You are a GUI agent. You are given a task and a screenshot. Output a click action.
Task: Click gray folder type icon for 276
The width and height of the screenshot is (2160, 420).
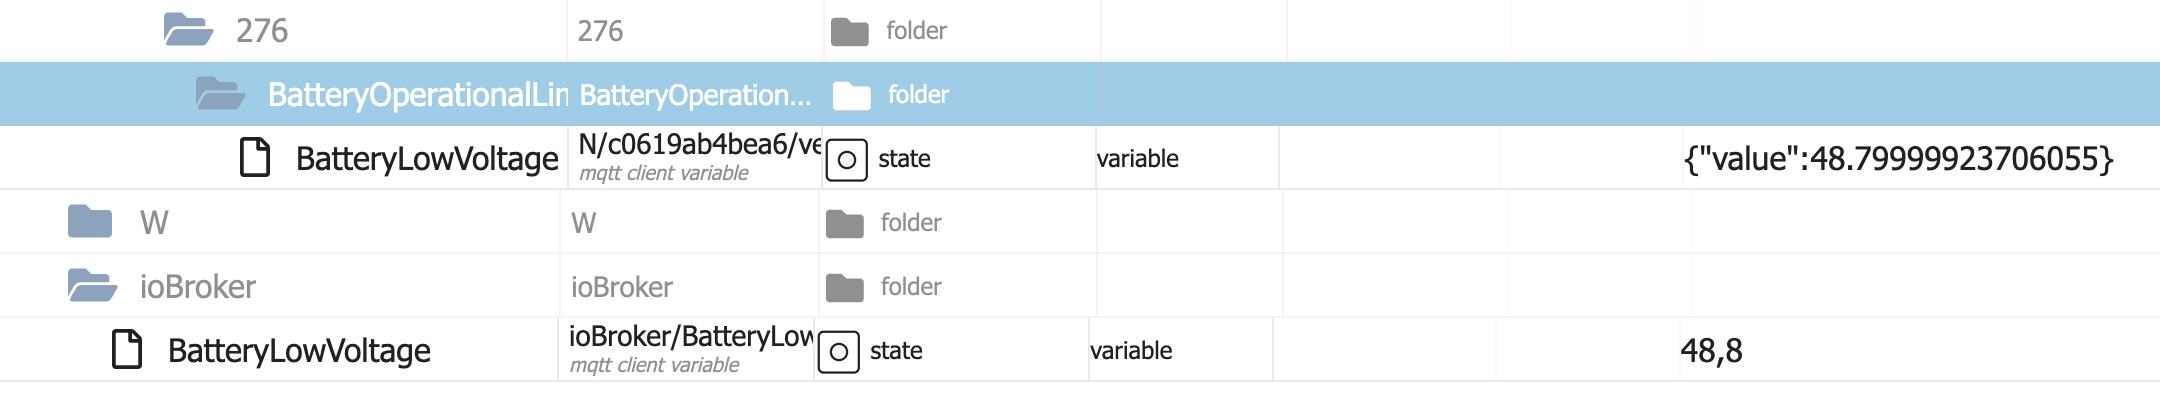tap(849, 32)
